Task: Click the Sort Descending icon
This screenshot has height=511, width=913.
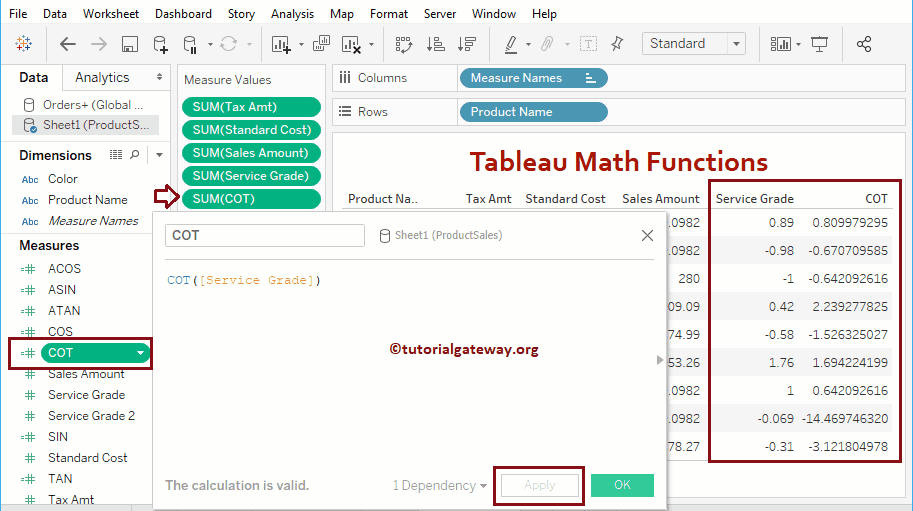Action: coord(467,44)
